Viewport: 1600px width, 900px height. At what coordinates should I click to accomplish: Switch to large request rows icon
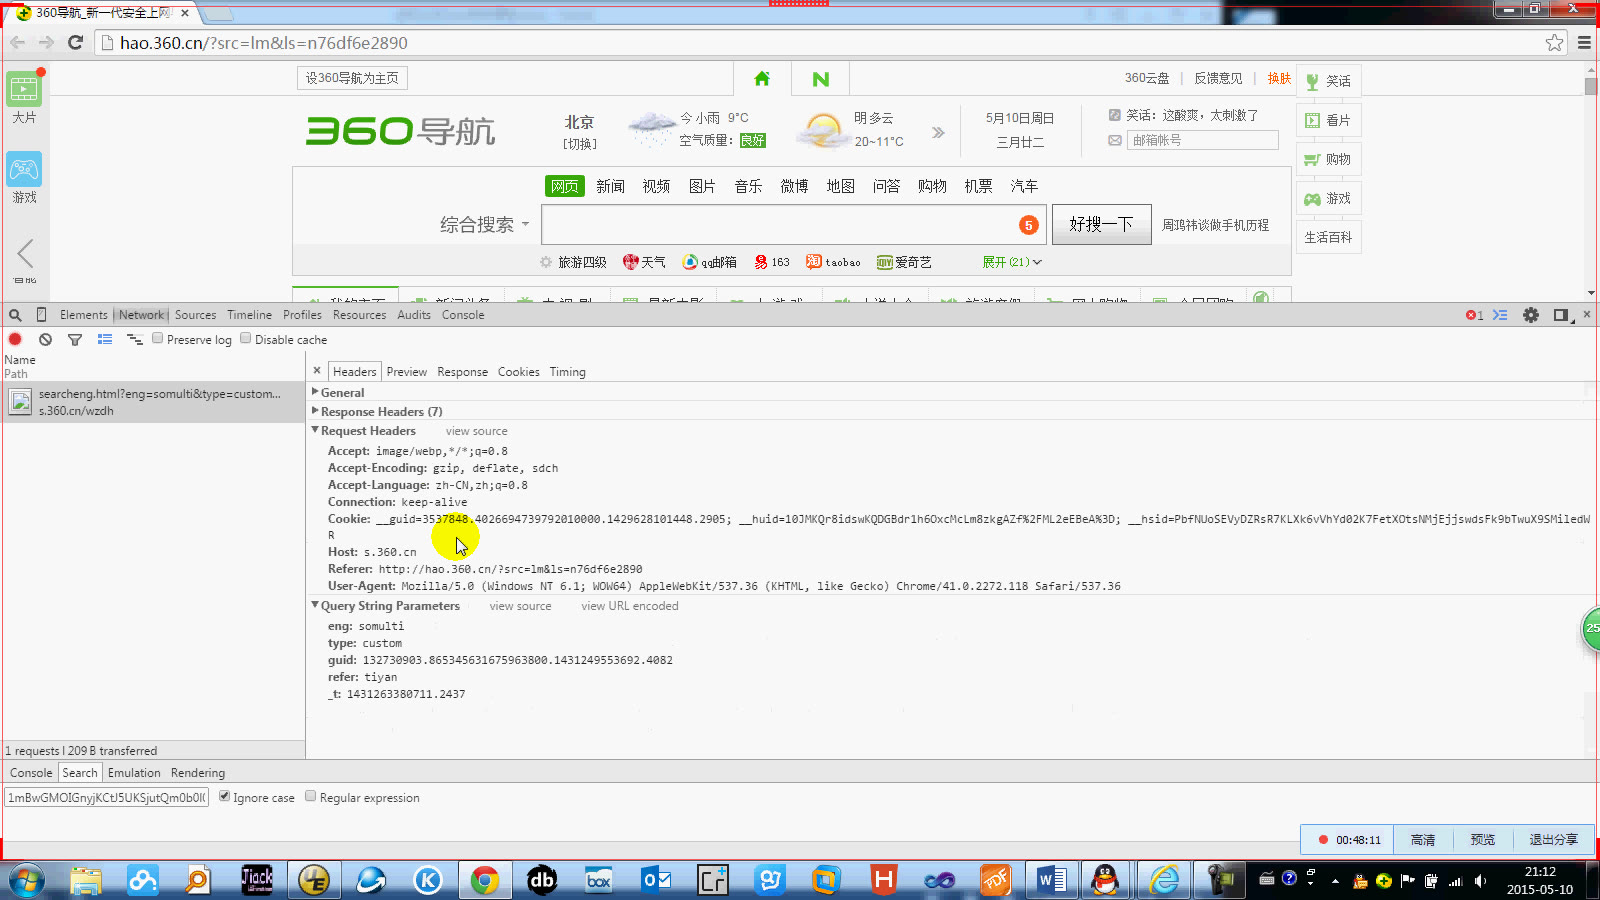point(105,340)
